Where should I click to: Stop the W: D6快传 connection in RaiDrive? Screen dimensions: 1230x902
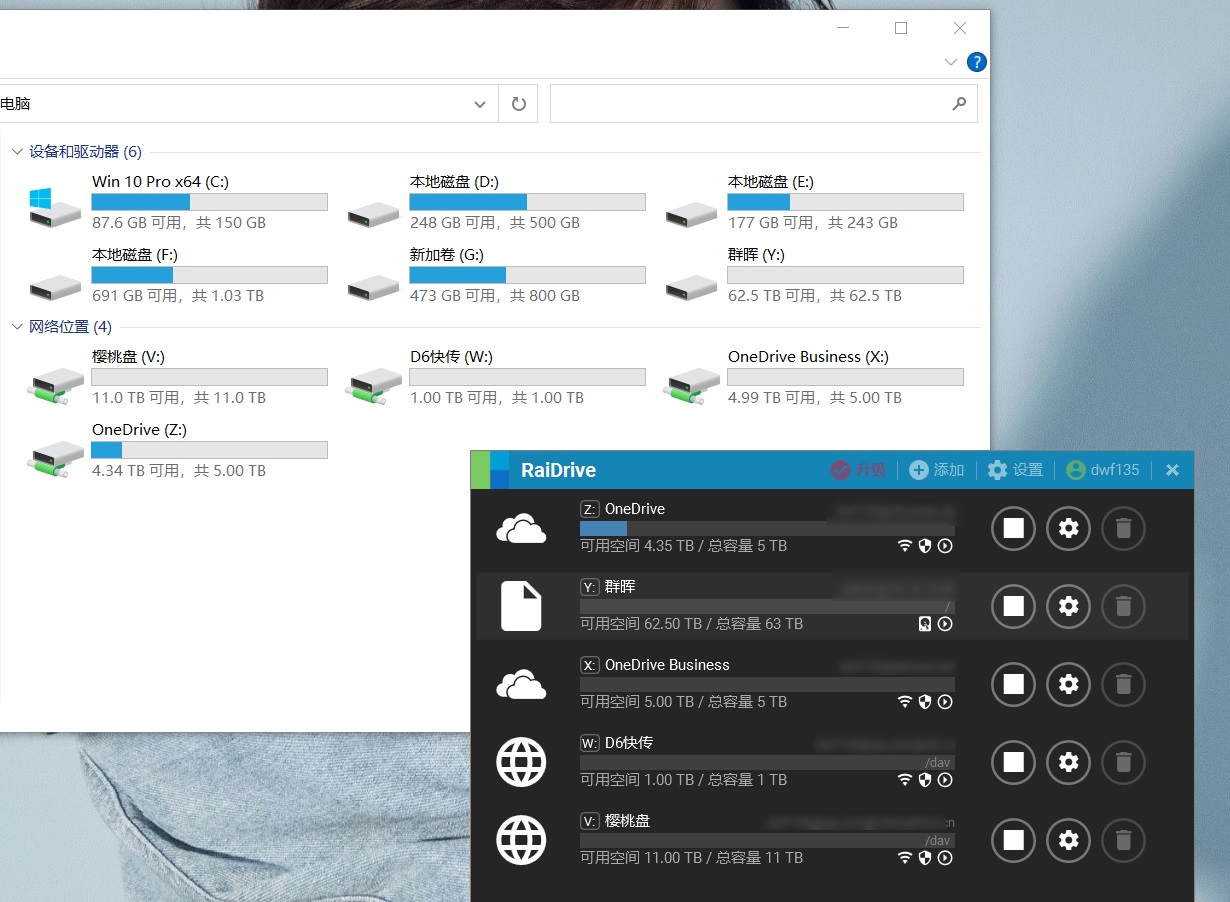tap(1013, 762)
